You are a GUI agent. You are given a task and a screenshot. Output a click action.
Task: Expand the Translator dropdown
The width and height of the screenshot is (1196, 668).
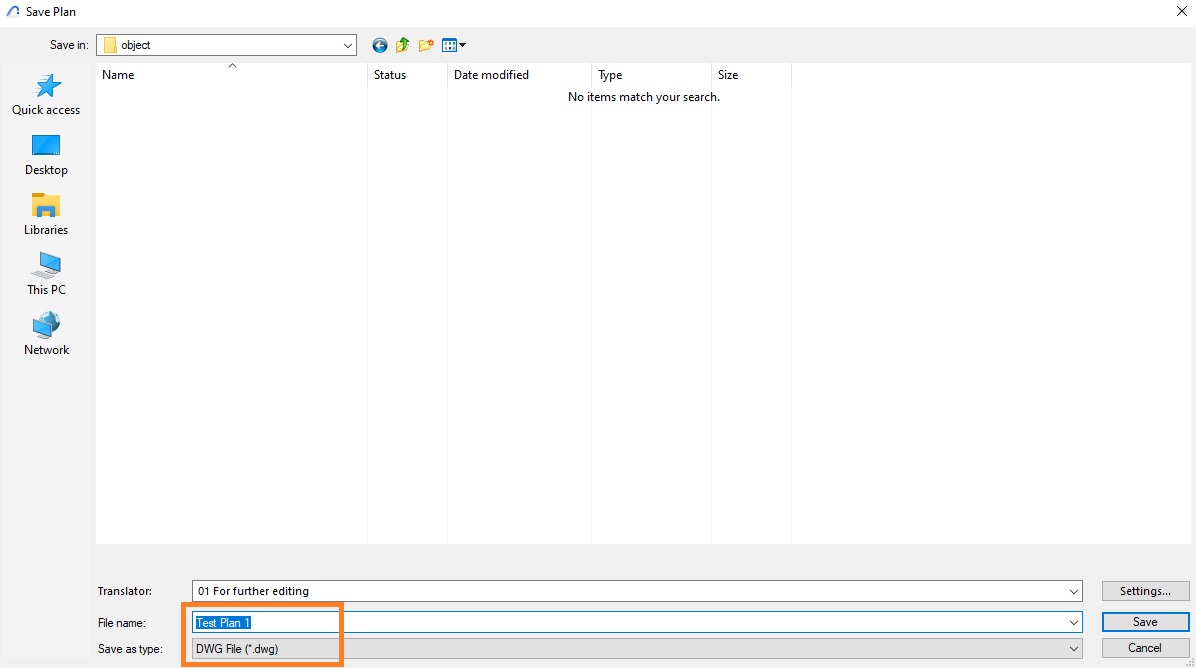[1074, 591]
